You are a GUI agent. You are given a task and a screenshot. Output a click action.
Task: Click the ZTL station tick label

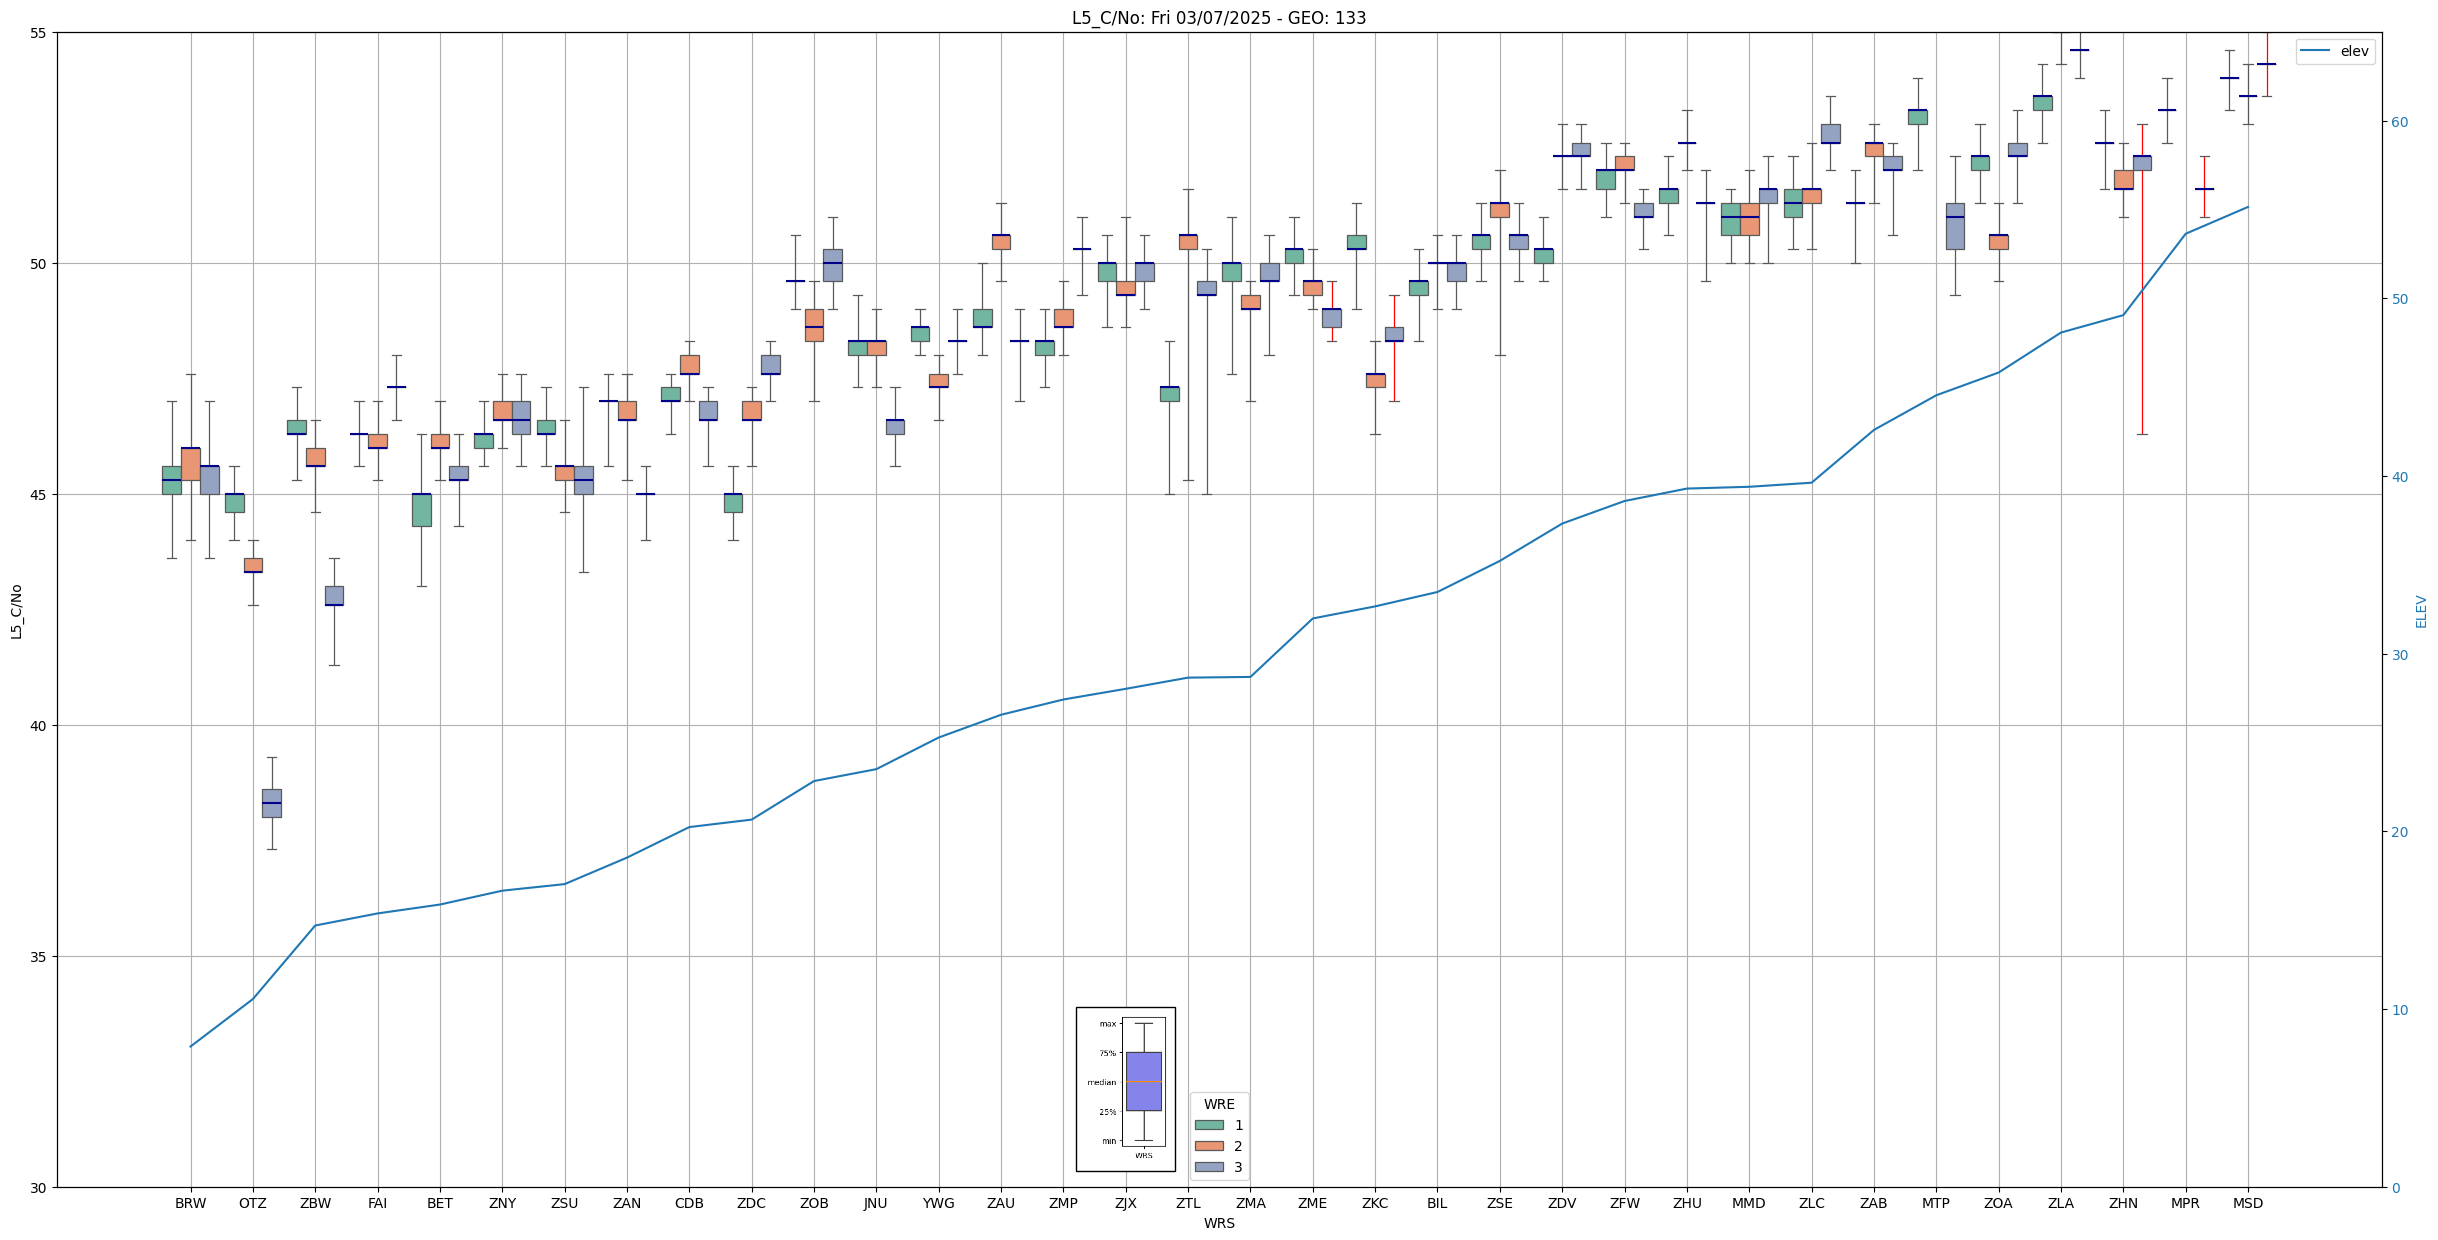(1187, 1203)
